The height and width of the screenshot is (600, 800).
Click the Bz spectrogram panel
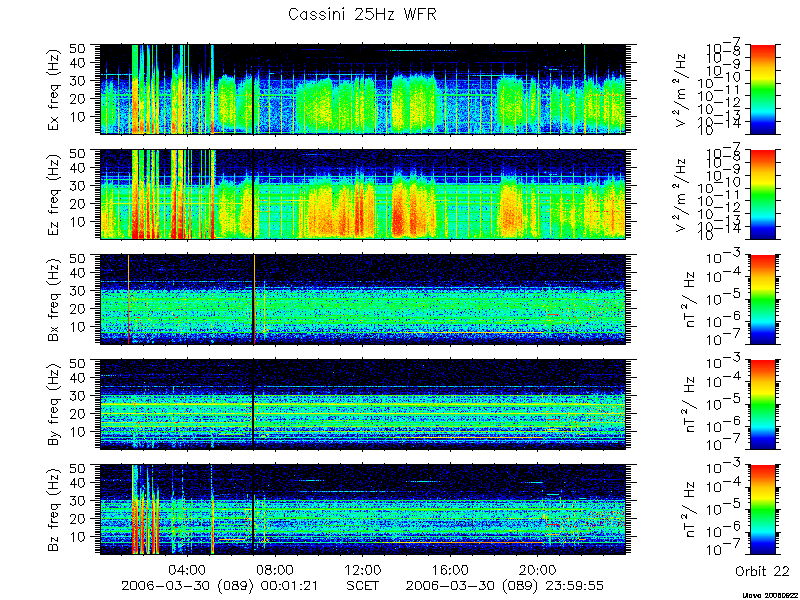pyautogui.click(x=362, y=510)
